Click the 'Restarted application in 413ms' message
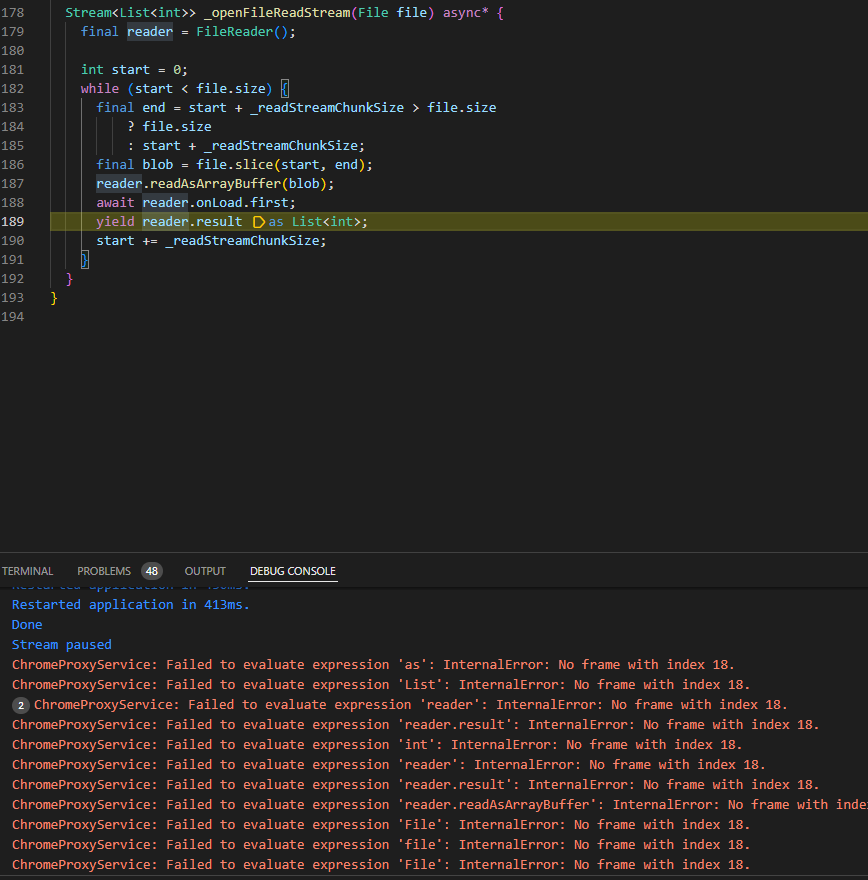 coord(130,604)
